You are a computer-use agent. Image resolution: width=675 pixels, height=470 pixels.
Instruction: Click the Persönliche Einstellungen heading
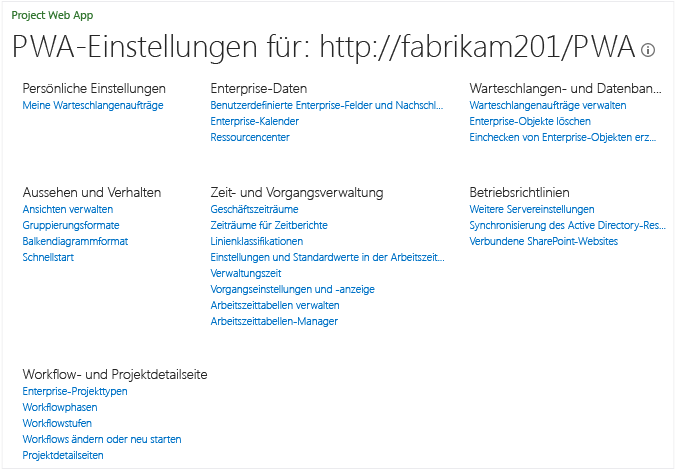pos(94,89)
